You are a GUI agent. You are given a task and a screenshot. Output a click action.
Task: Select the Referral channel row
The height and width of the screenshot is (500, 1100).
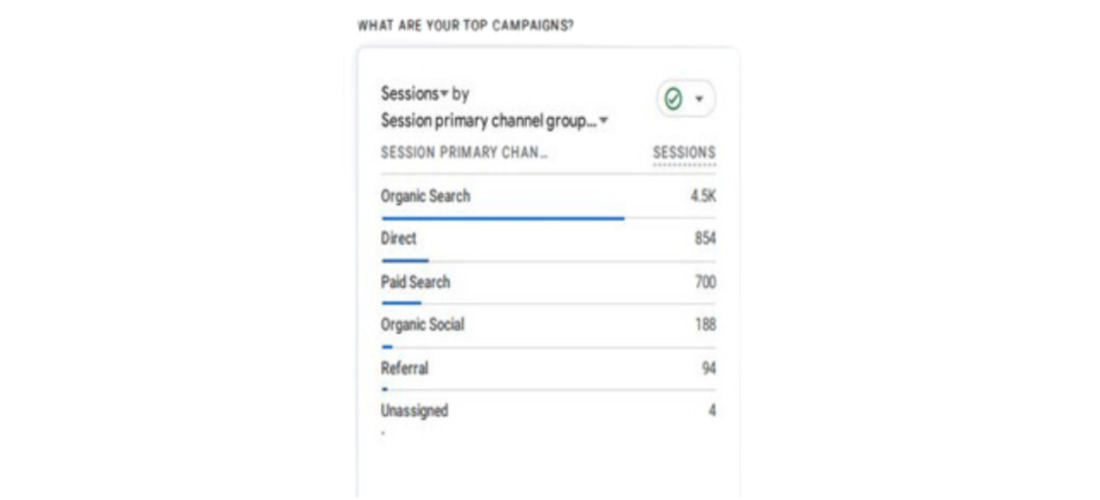tap(549, 369)
